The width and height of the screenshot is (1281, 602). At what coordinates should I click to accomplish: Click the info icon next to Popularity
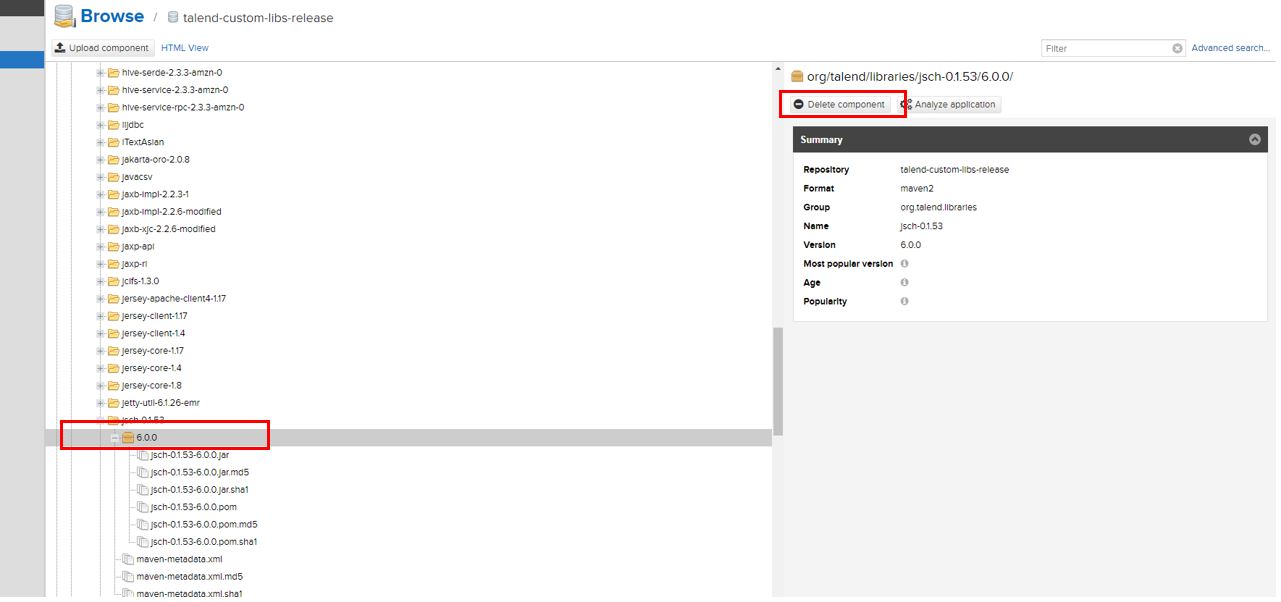[x=904, y=301]
